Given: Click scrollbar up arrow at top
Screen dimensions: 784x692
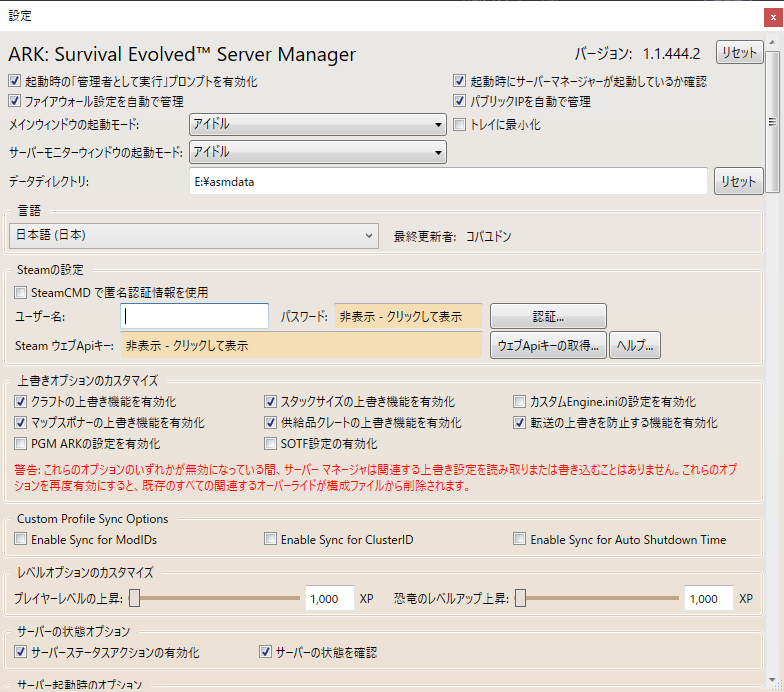Looking at the screenshot, I should coord(772,42).
